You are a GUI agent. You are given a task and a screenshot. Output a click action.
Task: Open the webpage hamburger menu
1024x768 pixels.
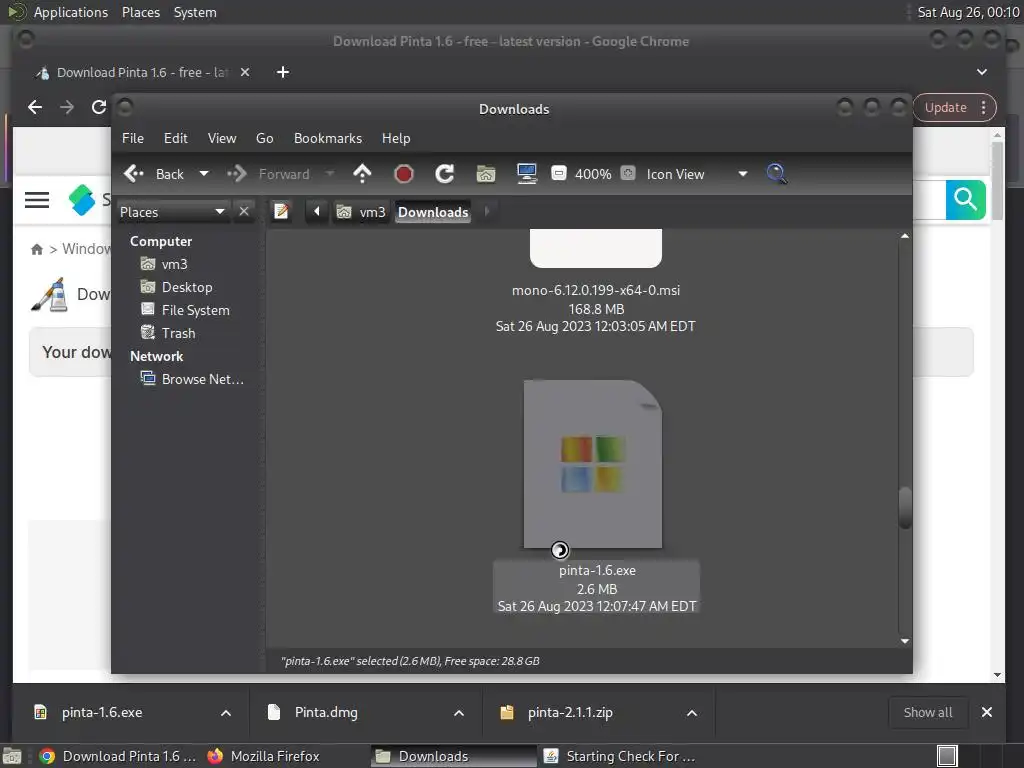(37, 200)
